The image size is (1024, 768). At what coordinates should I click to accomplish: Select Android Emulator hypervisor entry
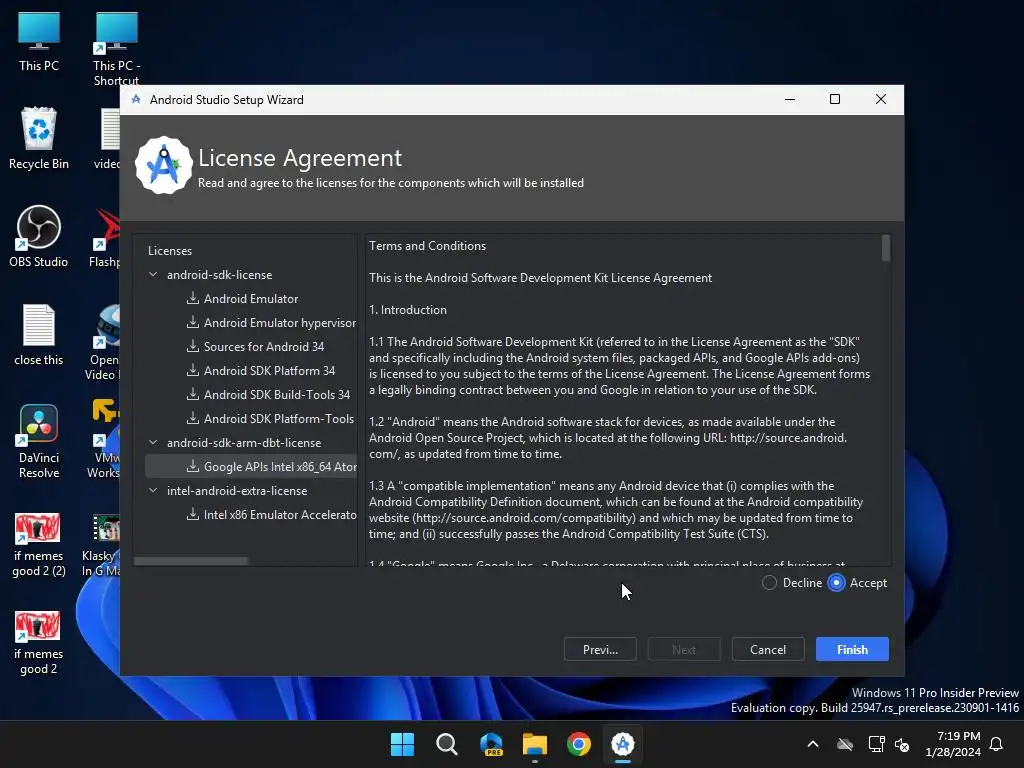(280, 323)
